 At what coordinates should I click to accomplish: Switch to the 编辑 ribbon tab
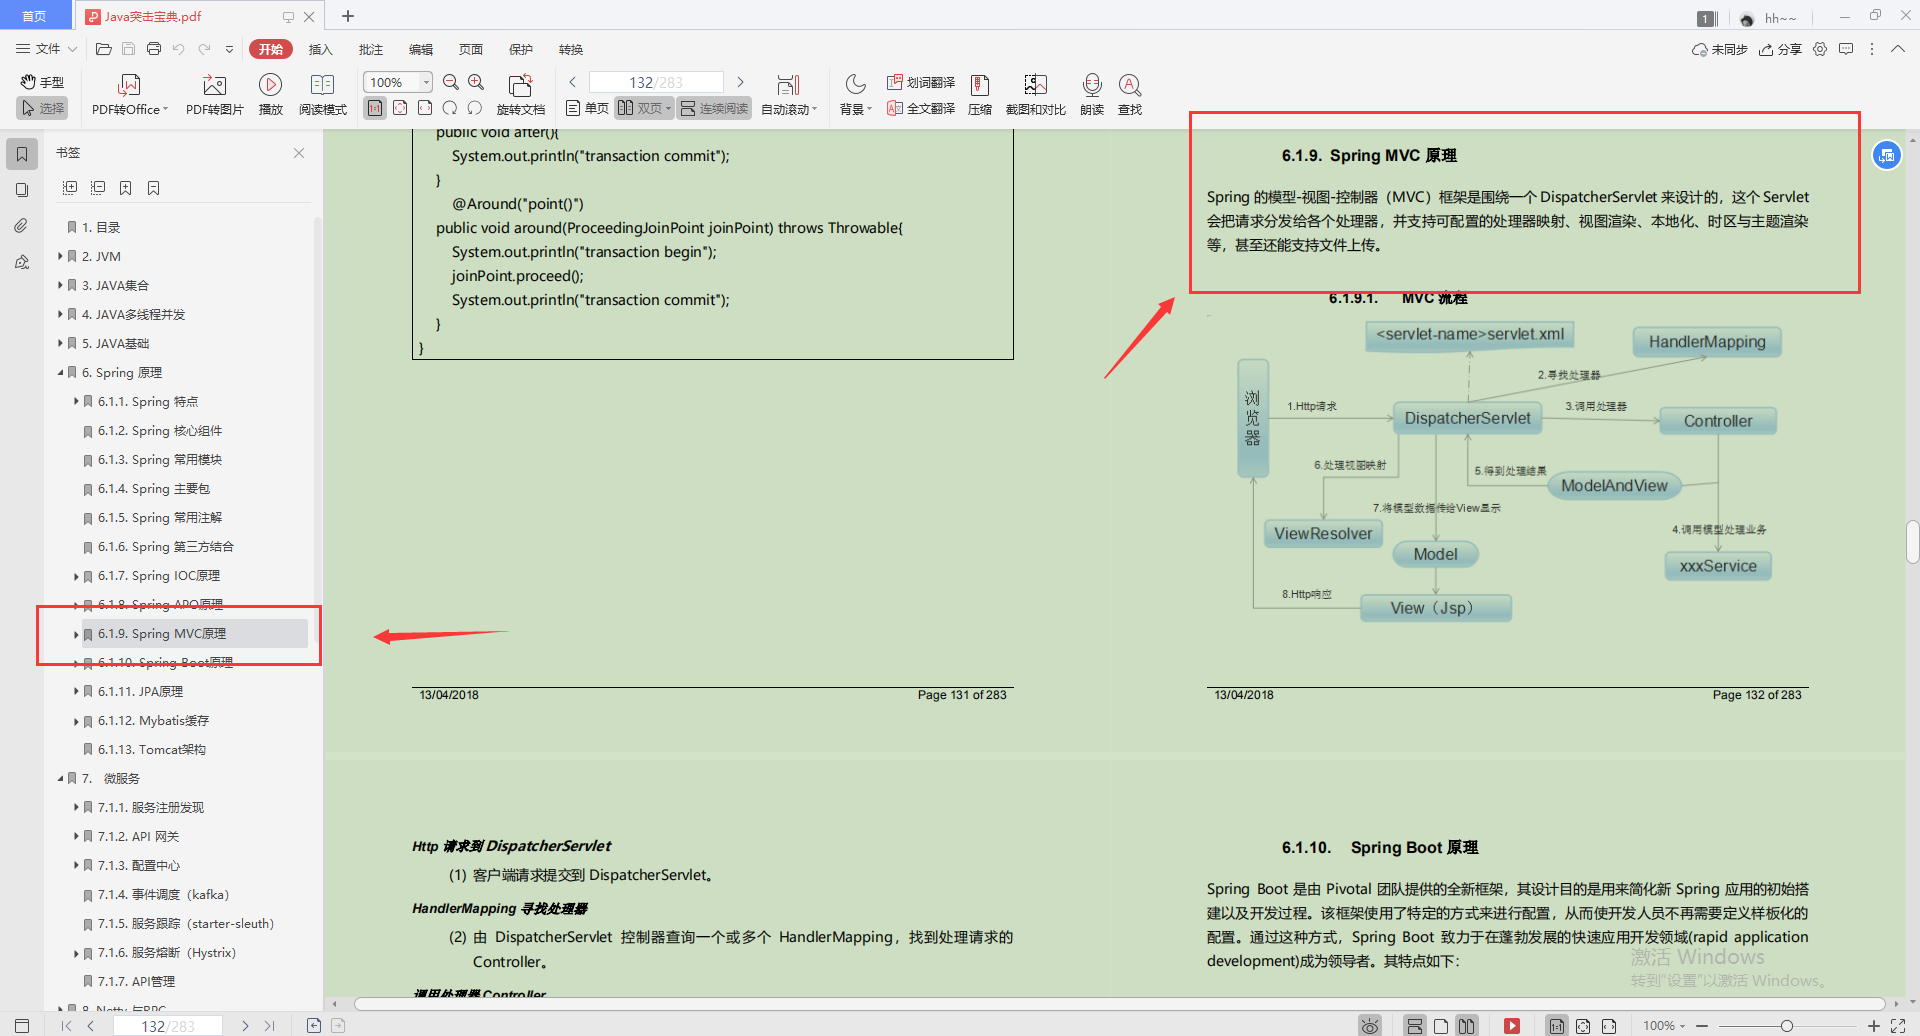(x=420, y=49)
